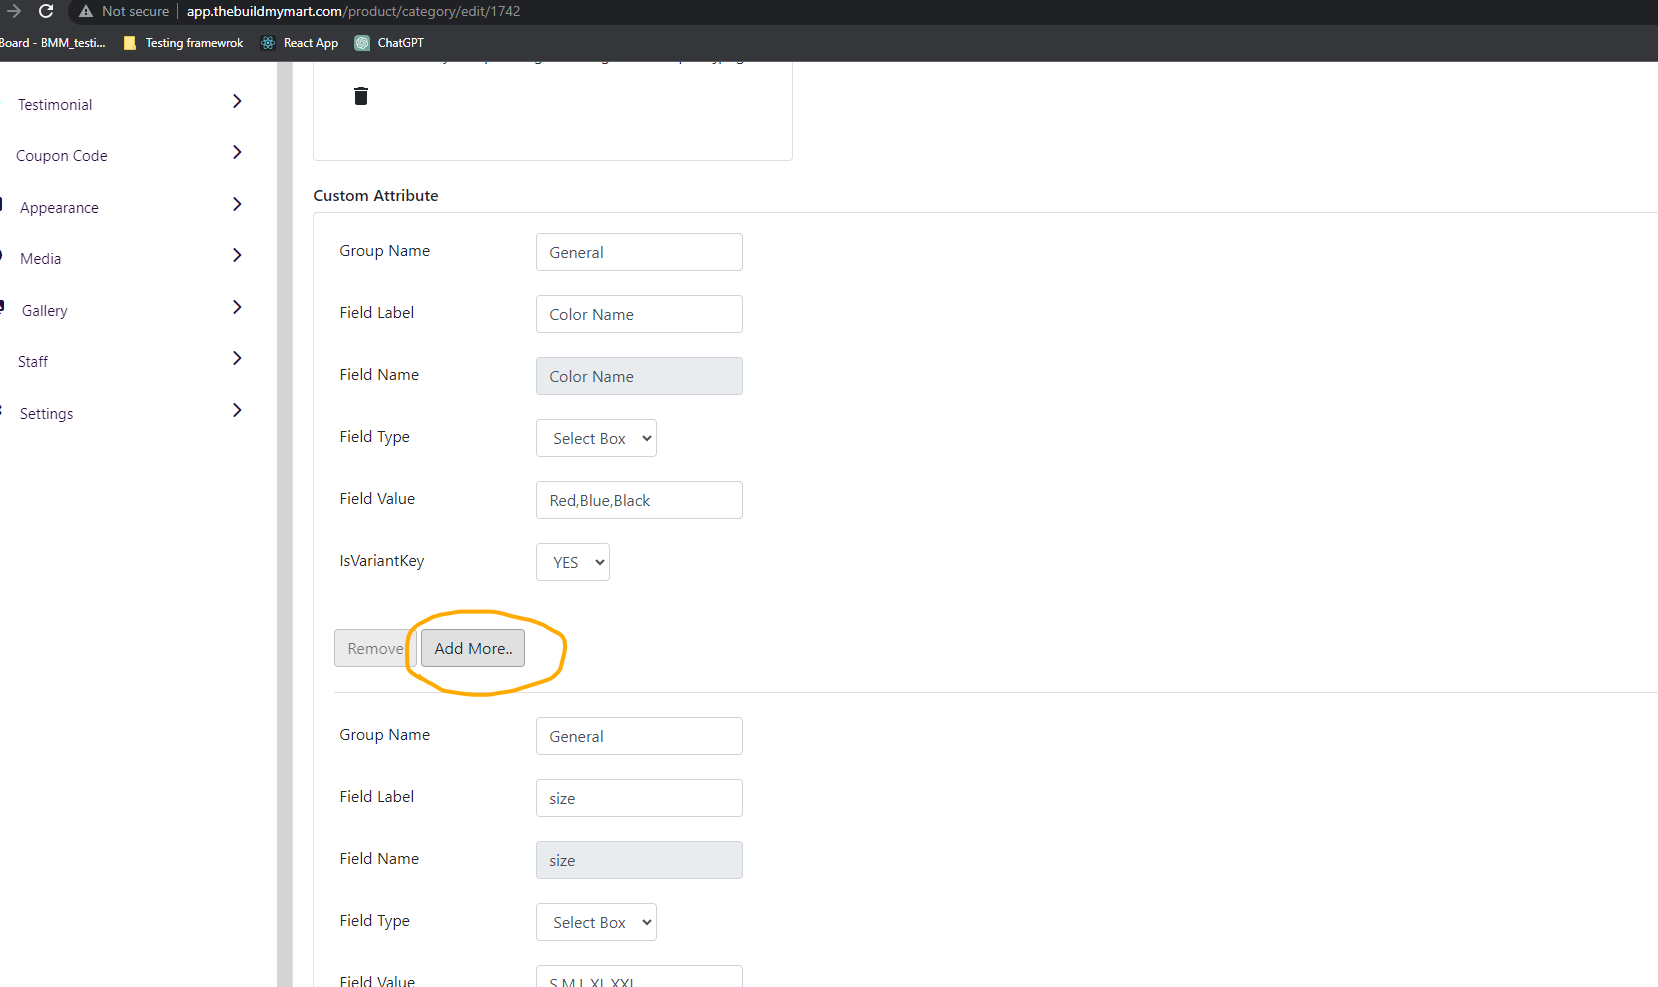Viewport: 1658px width, 987px height.
Task: Reload the page with the refresh icon
Action: pos(46,11)
